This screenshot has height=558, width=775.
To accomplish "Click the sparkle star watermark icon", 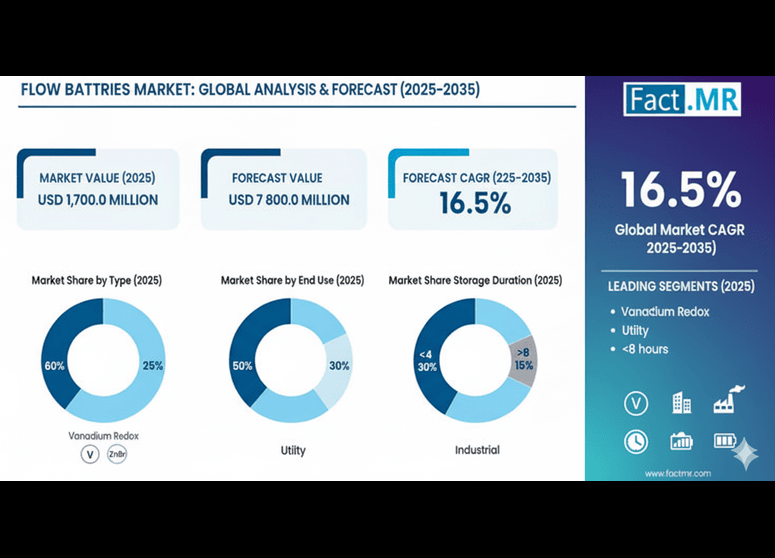I will [744, 454].
